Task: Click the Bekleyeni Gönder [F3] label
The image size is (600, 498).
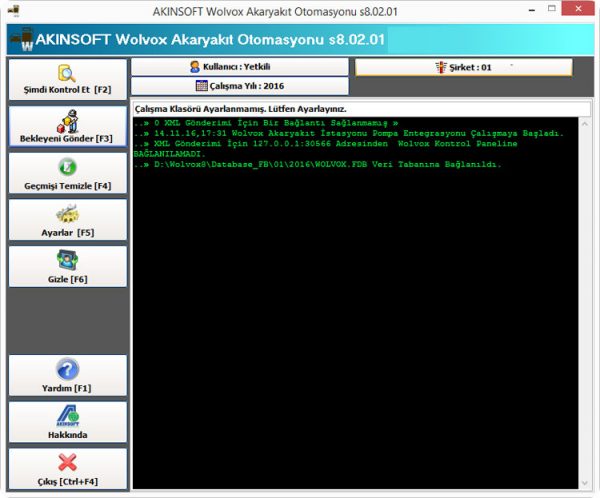Action: click(x=66, y=139)
